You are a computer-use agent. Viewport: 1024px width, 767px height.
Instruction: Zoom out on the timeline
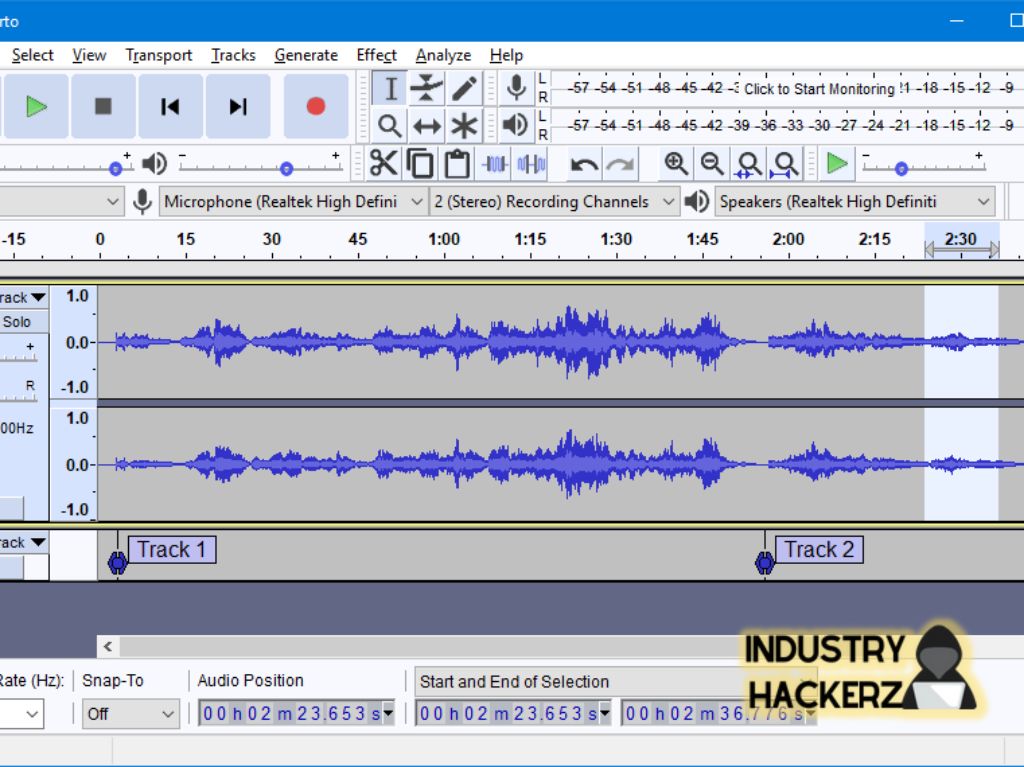click(x=712, y=163)
